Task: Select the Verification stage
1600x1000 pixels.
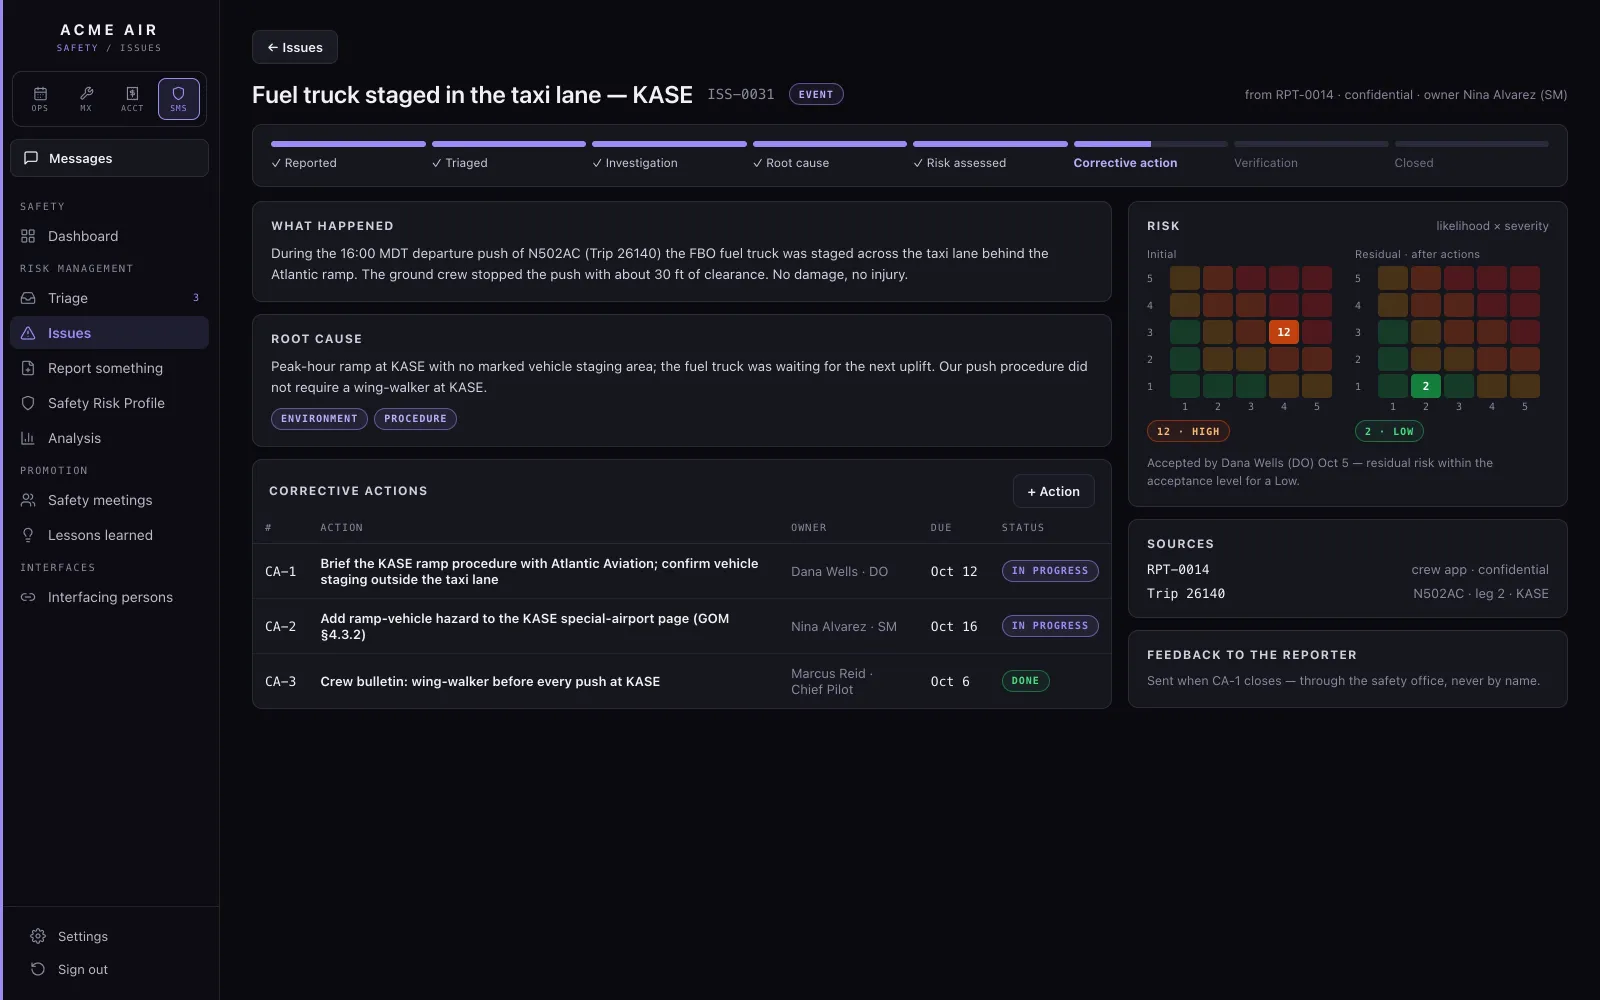Action: click(x=1311, y=155)
